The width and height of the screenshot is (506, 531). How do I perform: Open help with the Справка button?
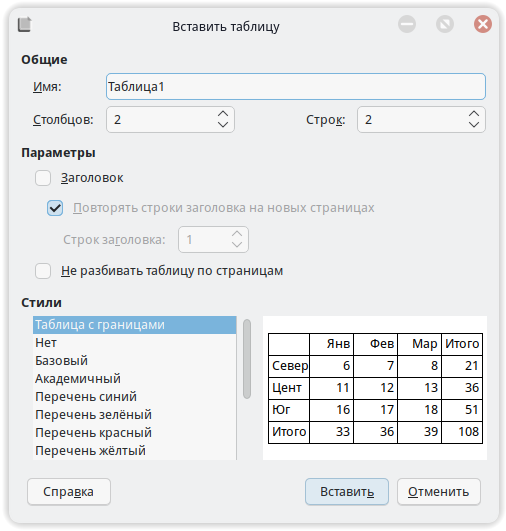point(69,492)
